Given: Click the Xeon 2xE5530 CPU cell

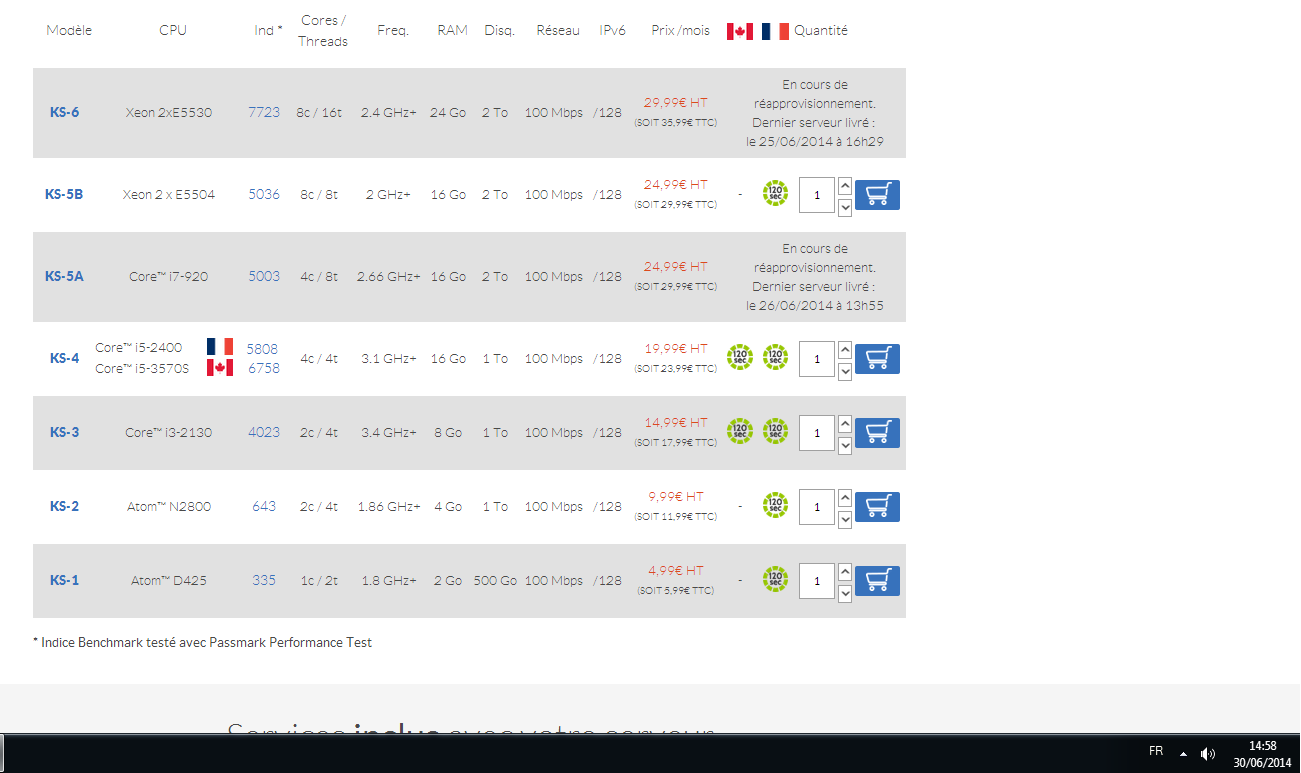Looking at the screenshot, I should click(169, 112).
